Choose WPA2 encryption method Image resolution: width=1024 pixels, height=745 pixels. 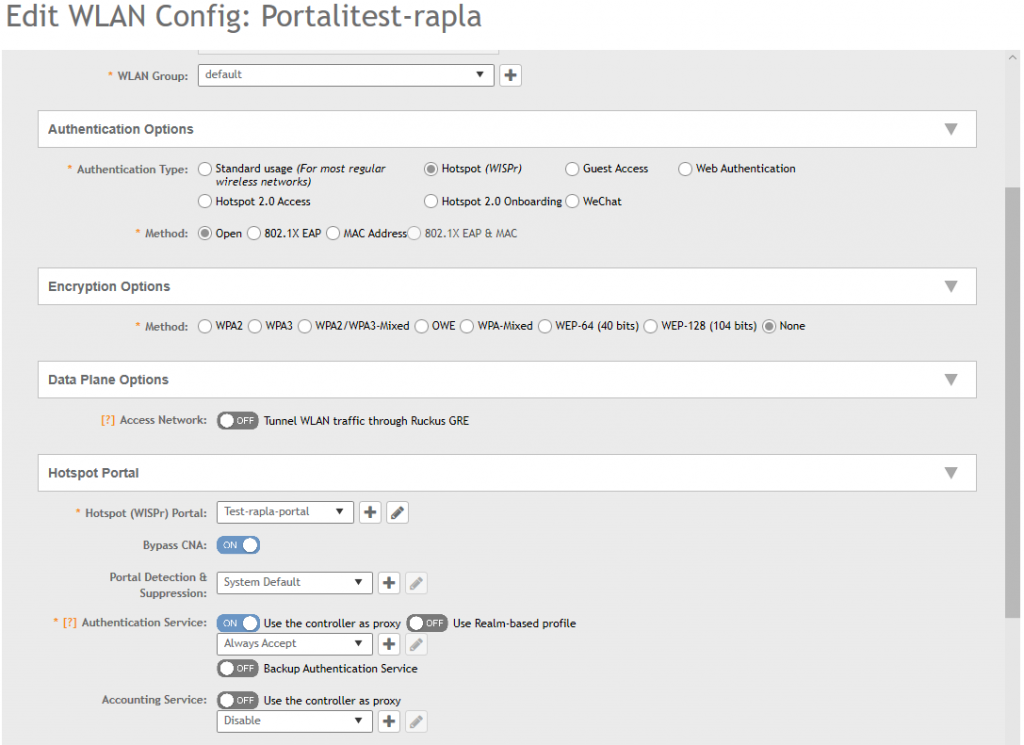(206, 326)
